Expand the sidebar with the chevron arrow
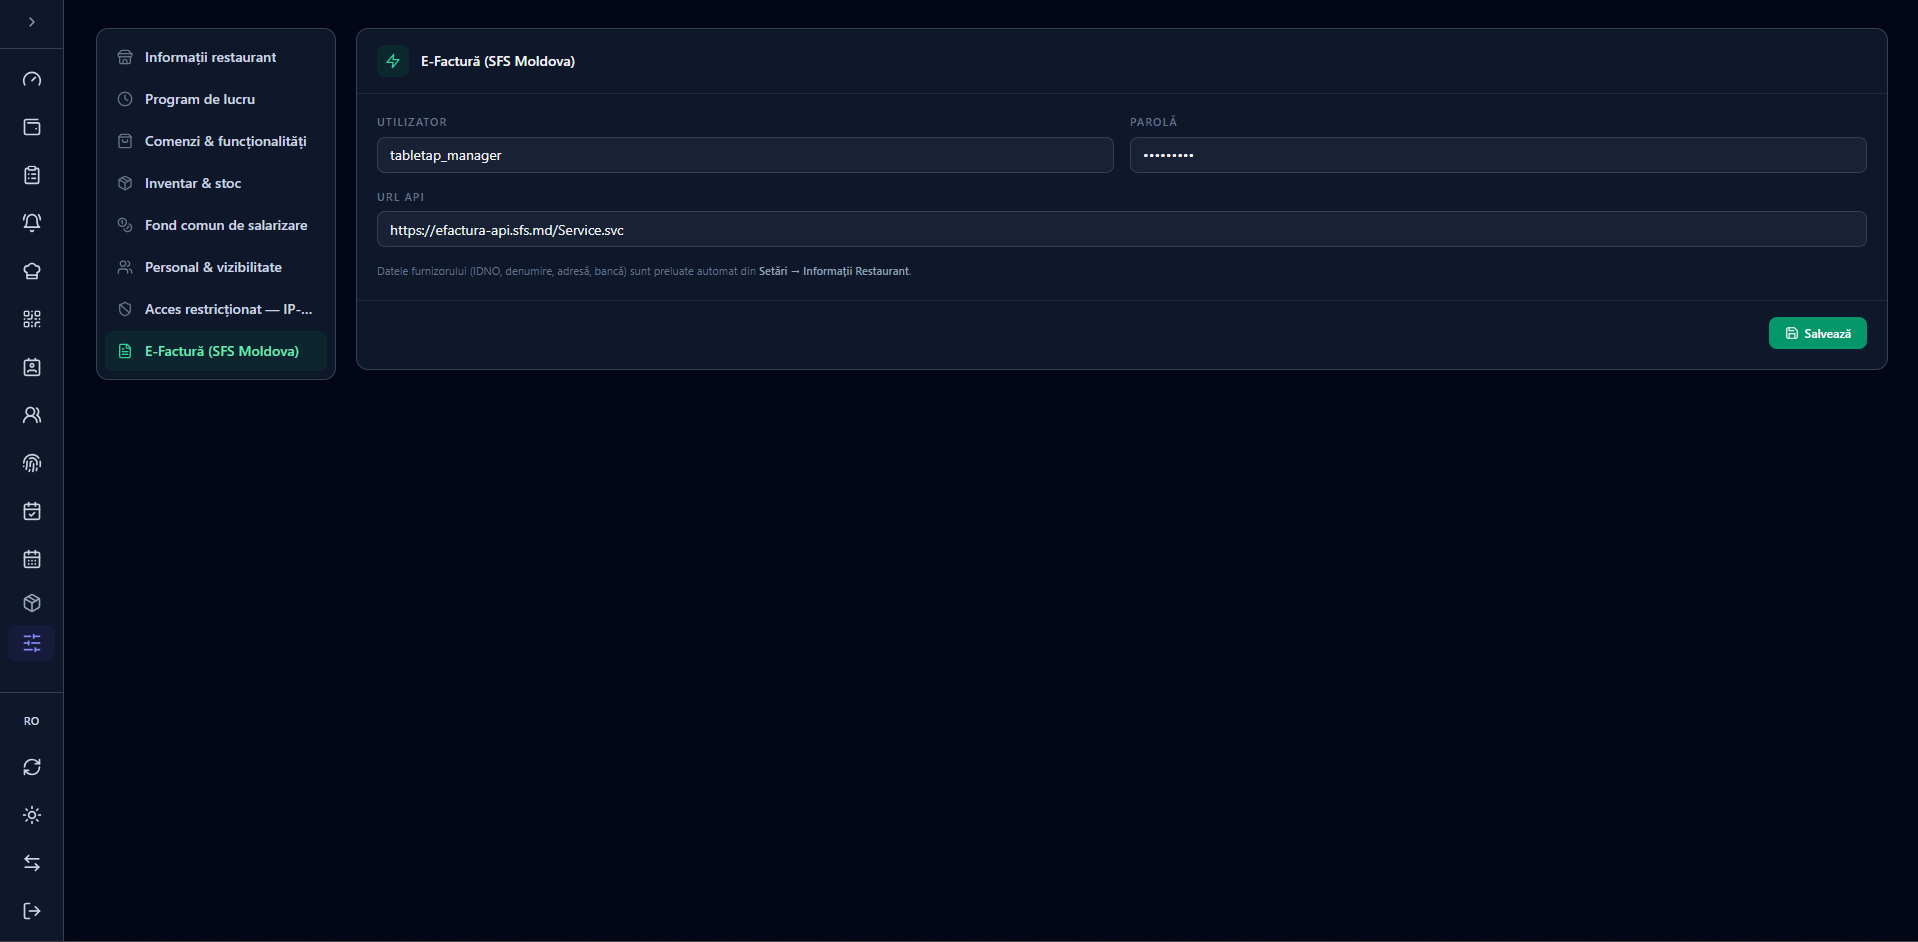This screenshot has width=1918, height=942. (x=32, y=22)
